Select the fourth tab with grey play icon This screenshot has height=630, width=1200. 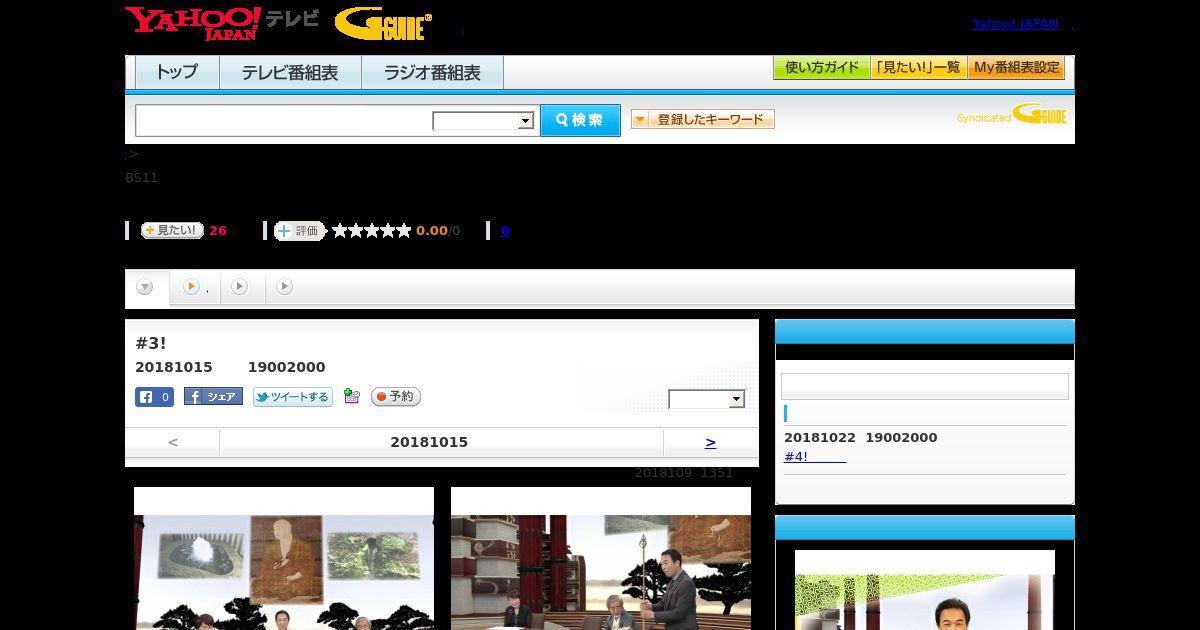click(x=285, y=287)
